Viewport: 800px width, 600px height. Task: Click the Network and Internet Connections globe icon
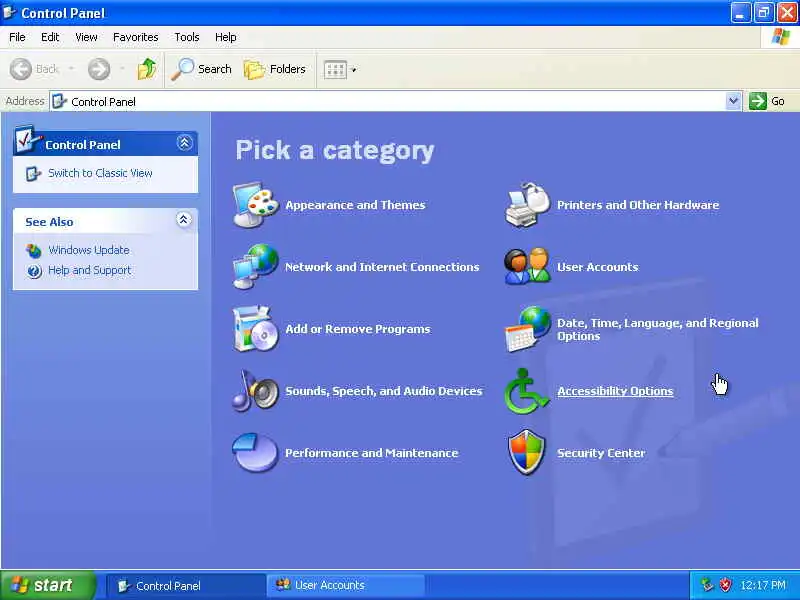click(x=256, y=266)
